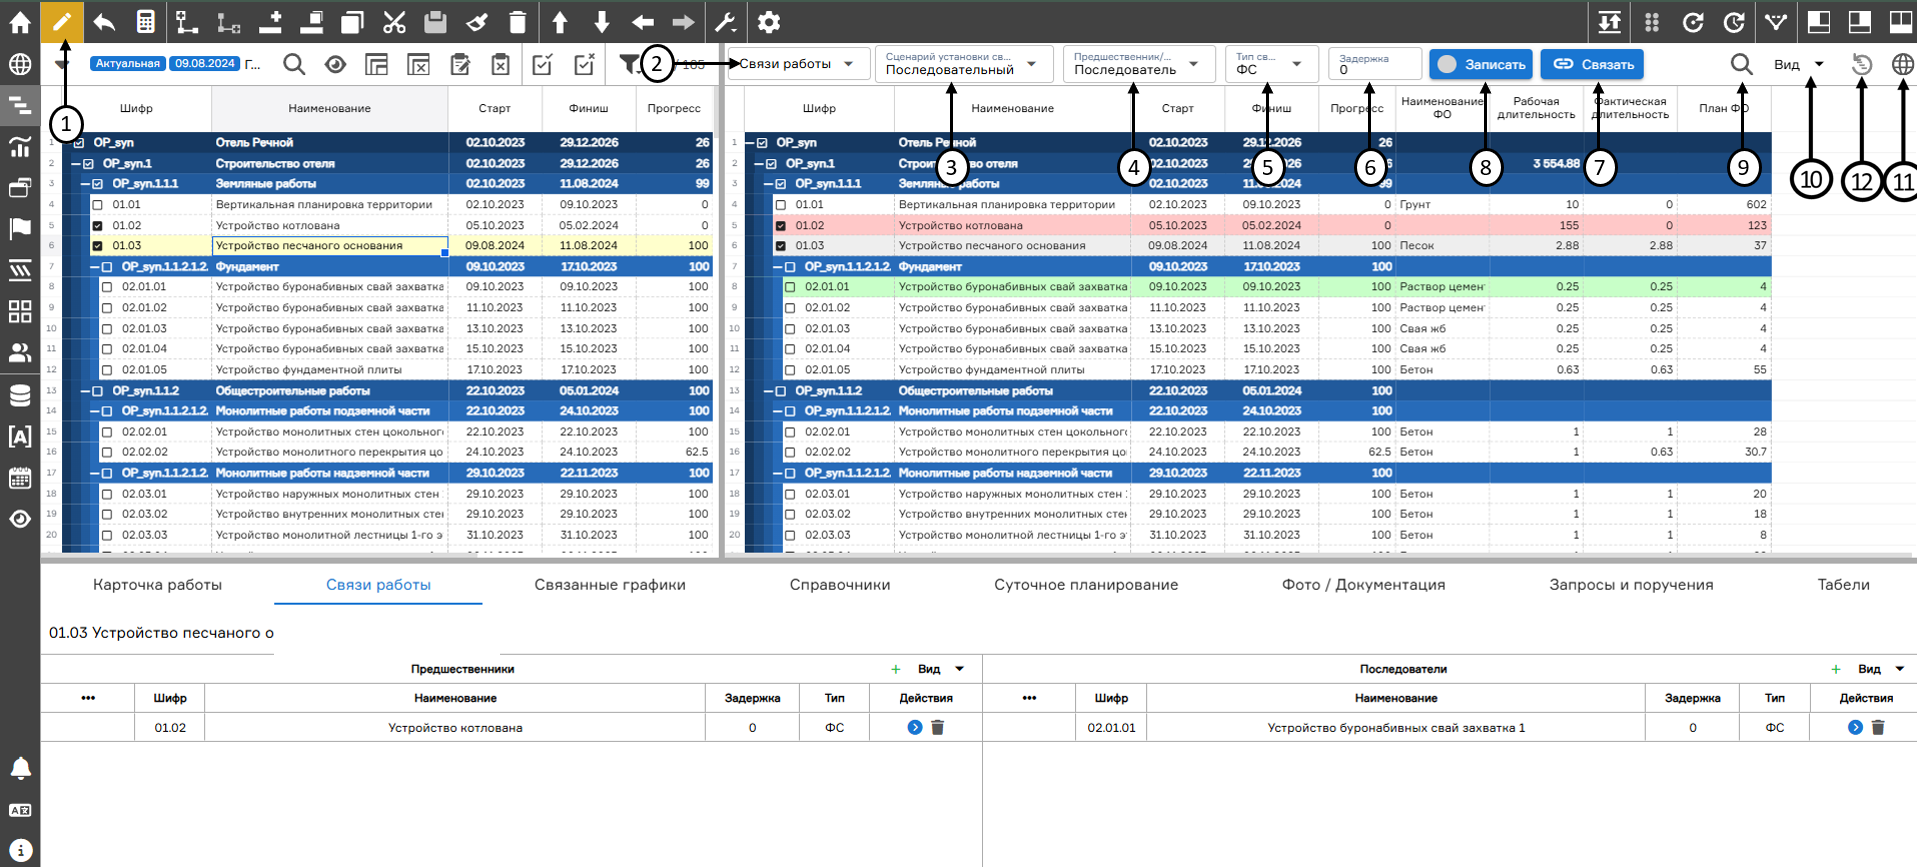Viewport: 1917px width, 867px height.
Task: Click the globe icon at right of toolbar
Action: (x=1903, y=64)
